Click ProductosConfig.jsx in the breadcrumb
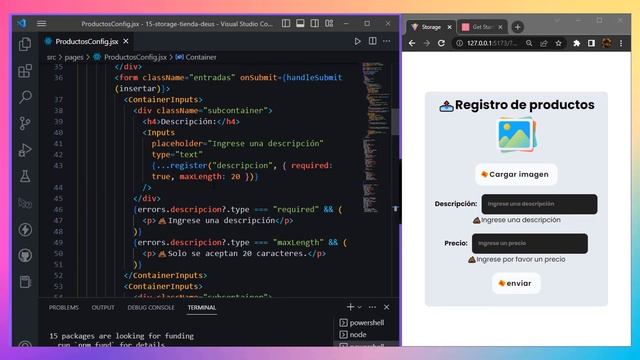The height and width of the screenshot is (360, 640). coord(135,57)
